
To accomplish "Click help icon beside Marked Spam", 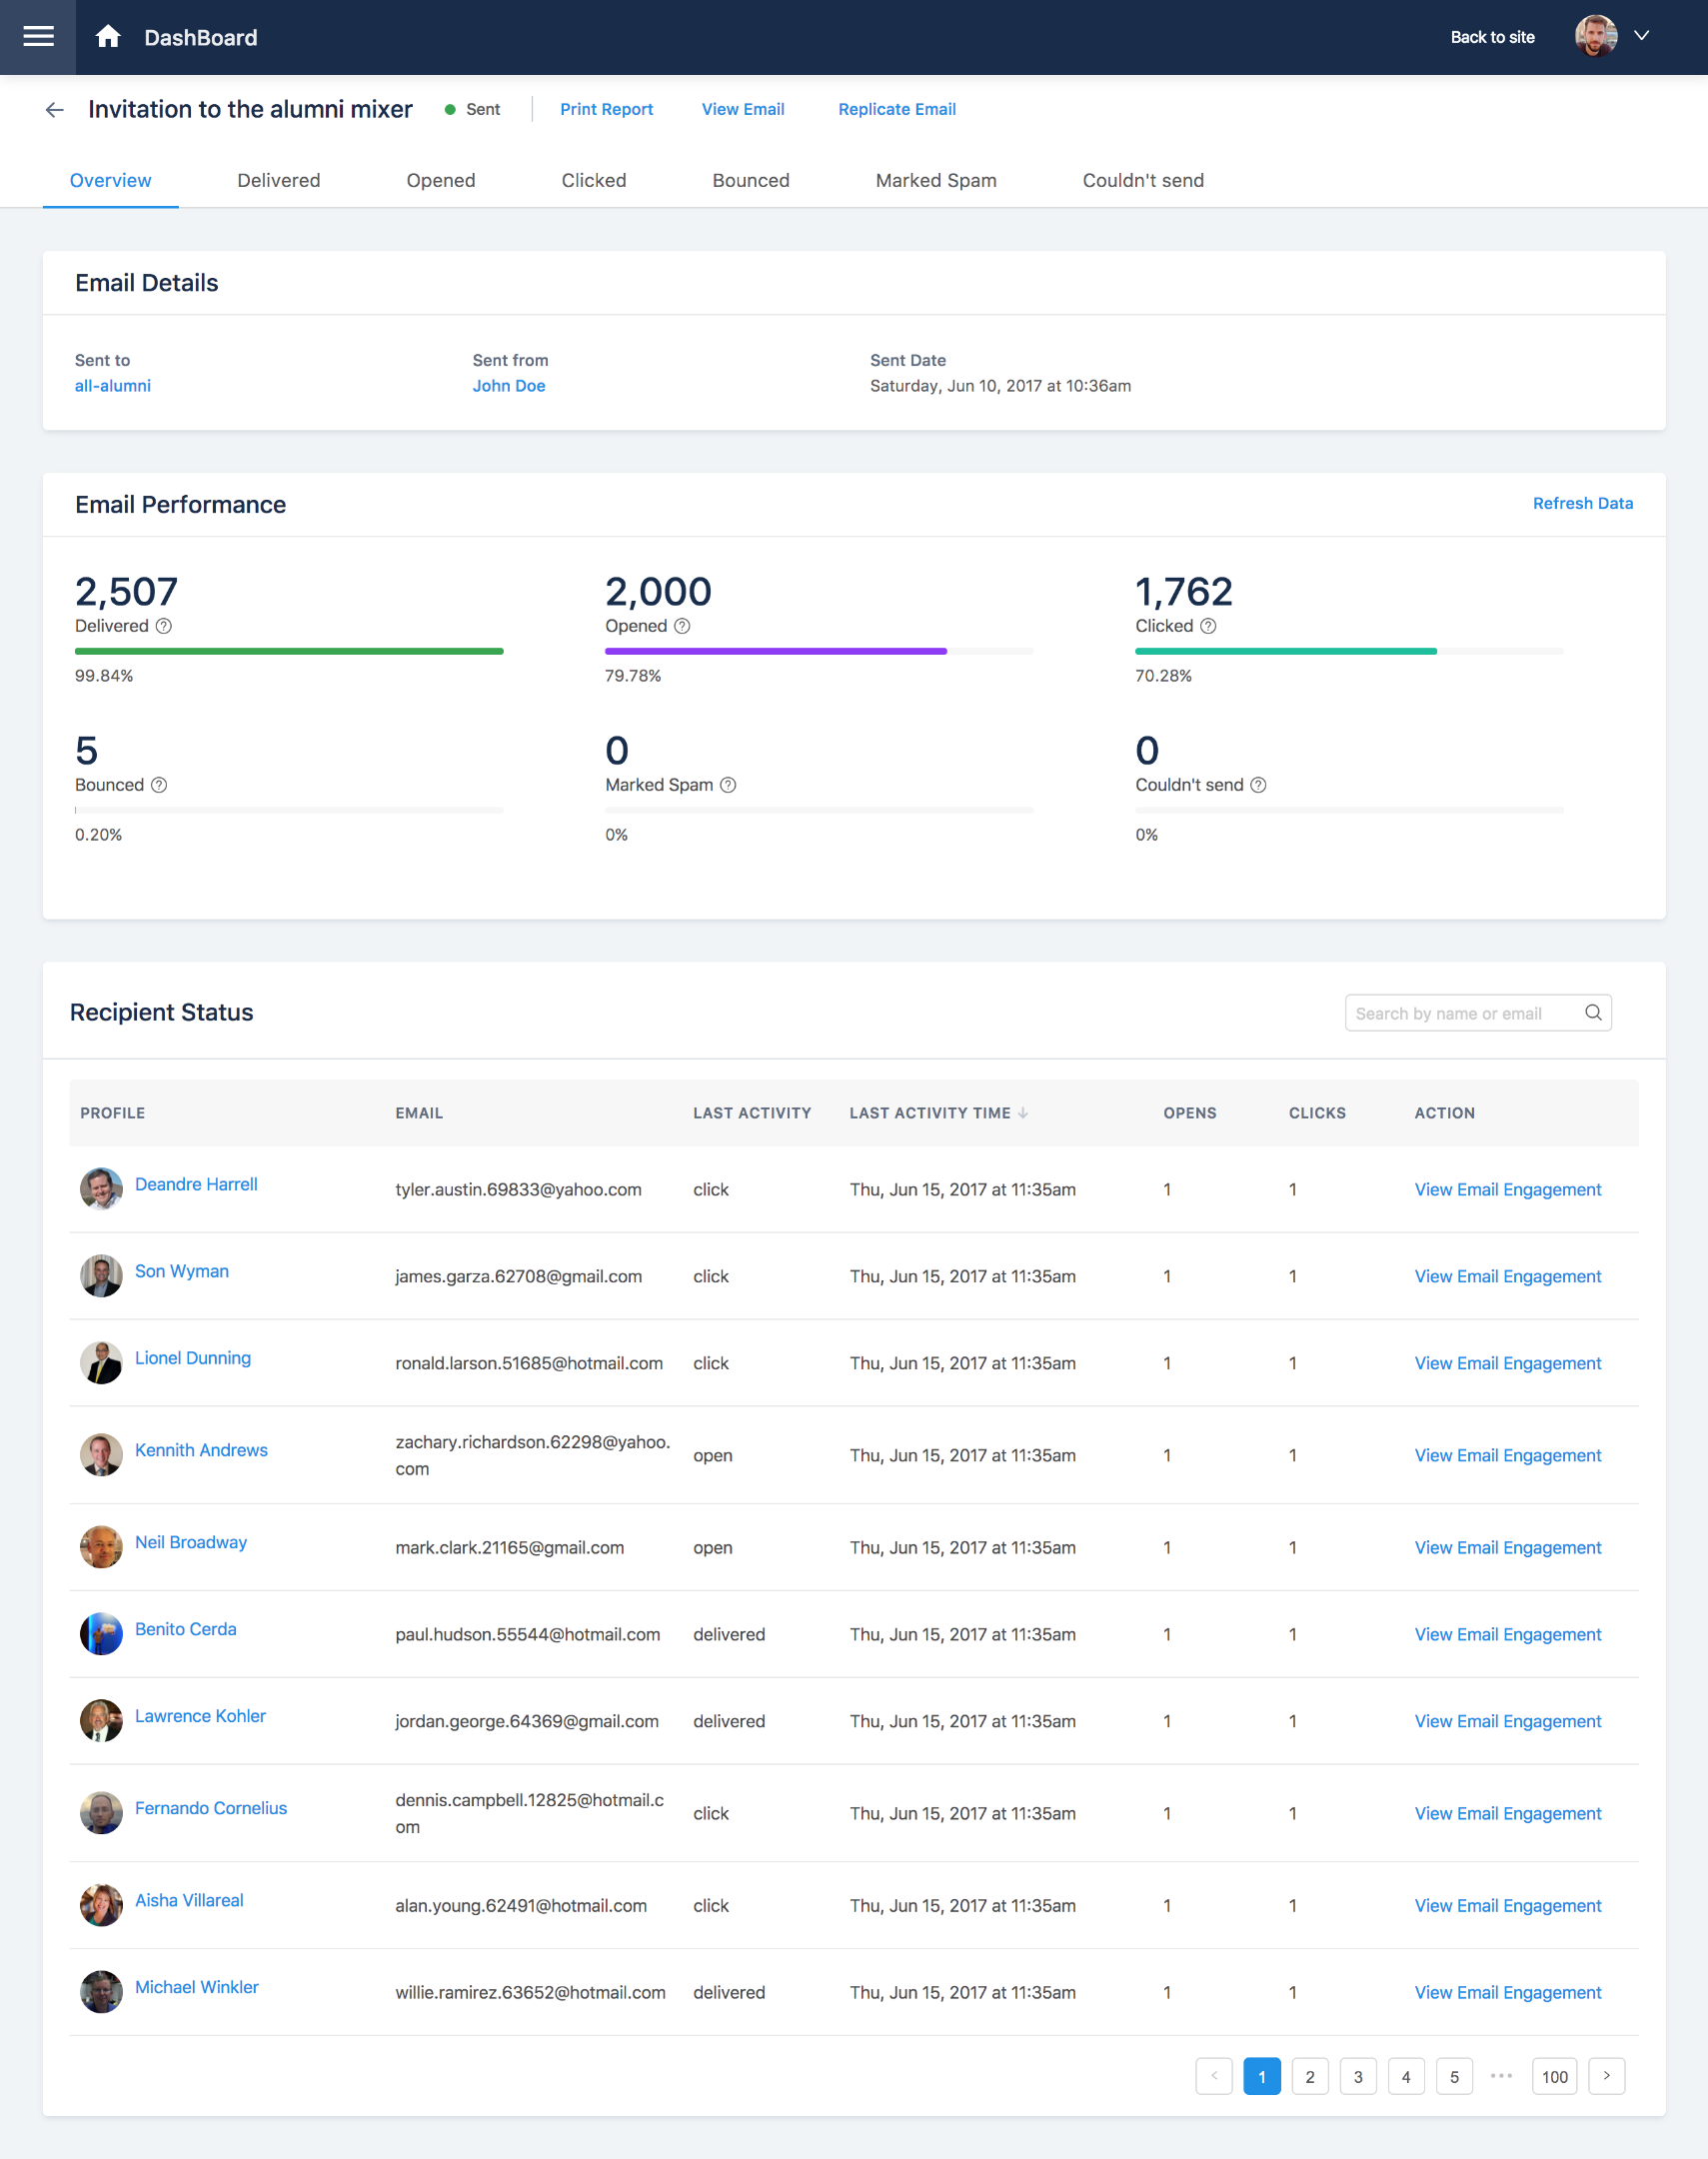I will click(728, 785).
